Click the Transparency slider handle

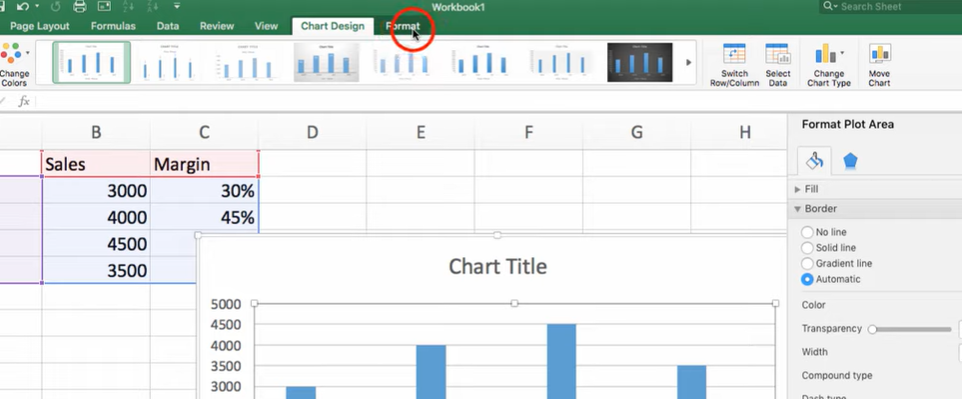click(x=872, y=330)
